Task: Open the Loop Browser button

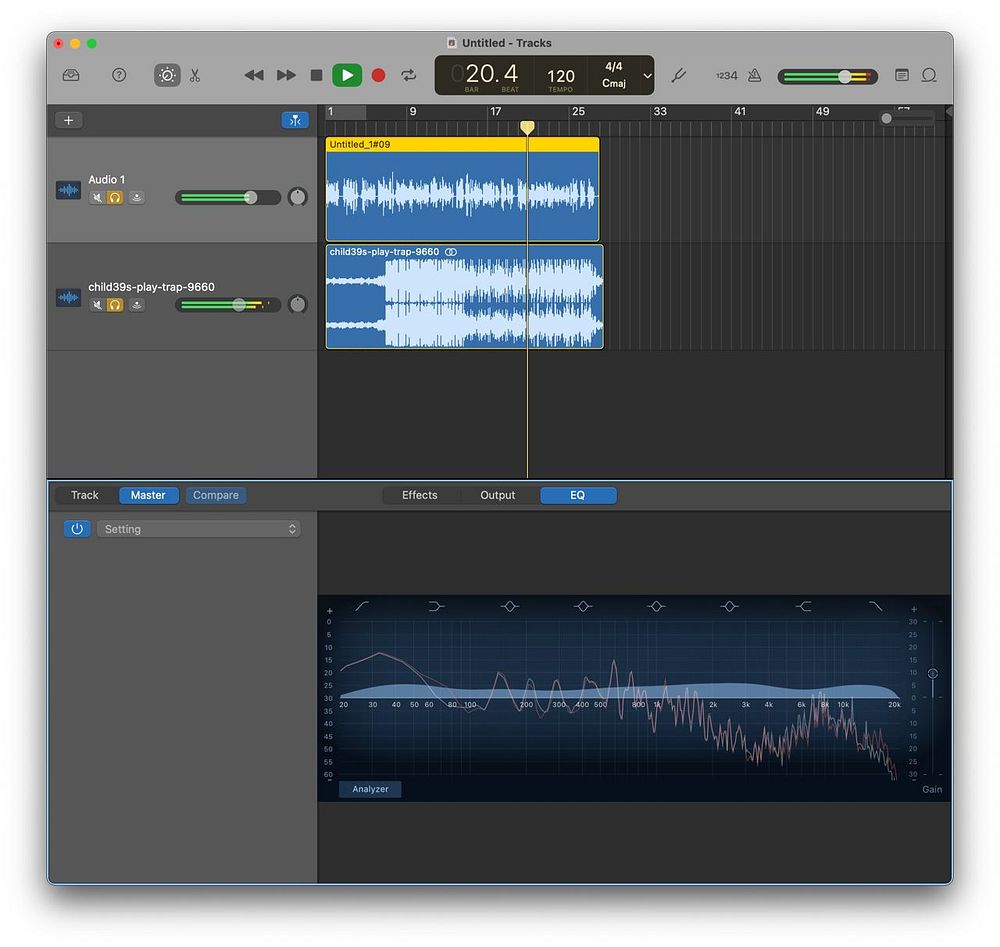Action: point(929,75)
